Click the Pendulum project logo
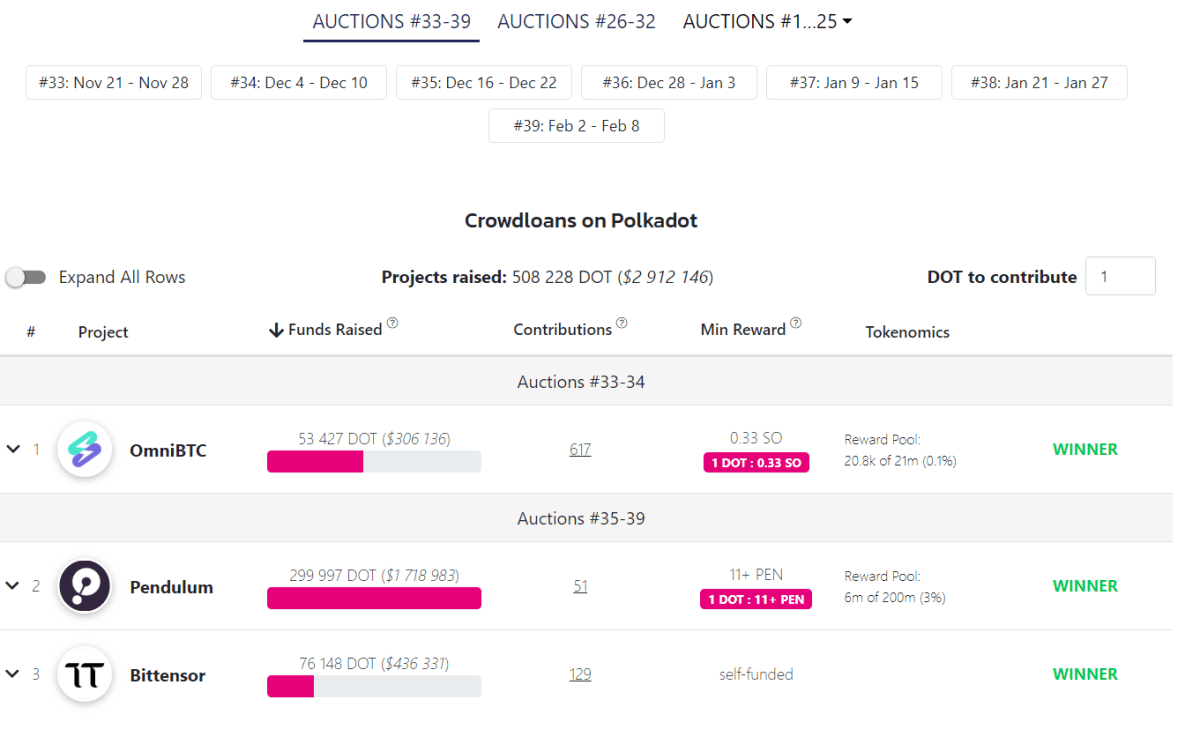Screen dimensions: 1200x737 pos(84,586)
